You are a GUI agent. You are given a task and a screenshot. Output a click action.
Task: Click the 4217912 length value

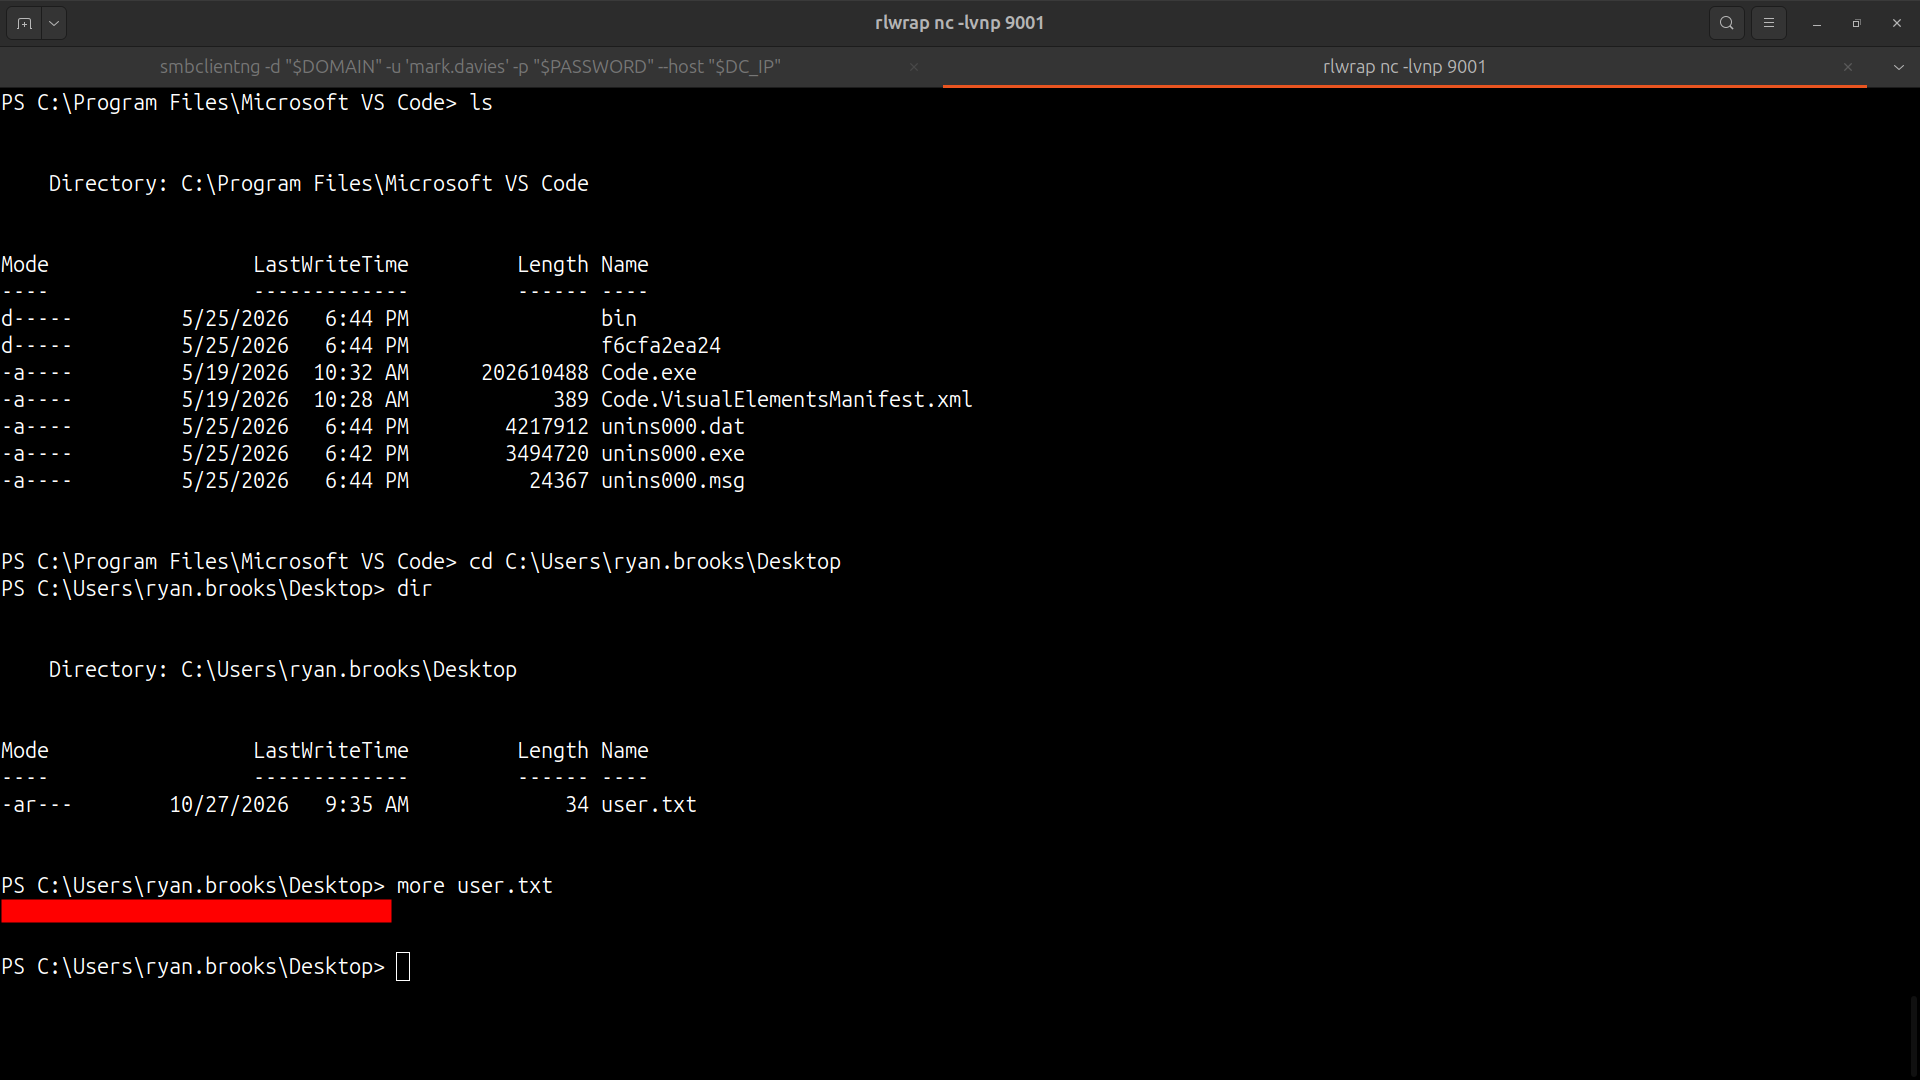pos(547,427)
